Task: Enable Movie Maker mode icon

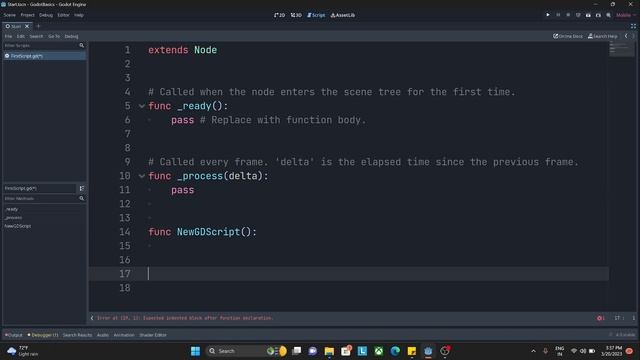Action: [x=608, y=15]
